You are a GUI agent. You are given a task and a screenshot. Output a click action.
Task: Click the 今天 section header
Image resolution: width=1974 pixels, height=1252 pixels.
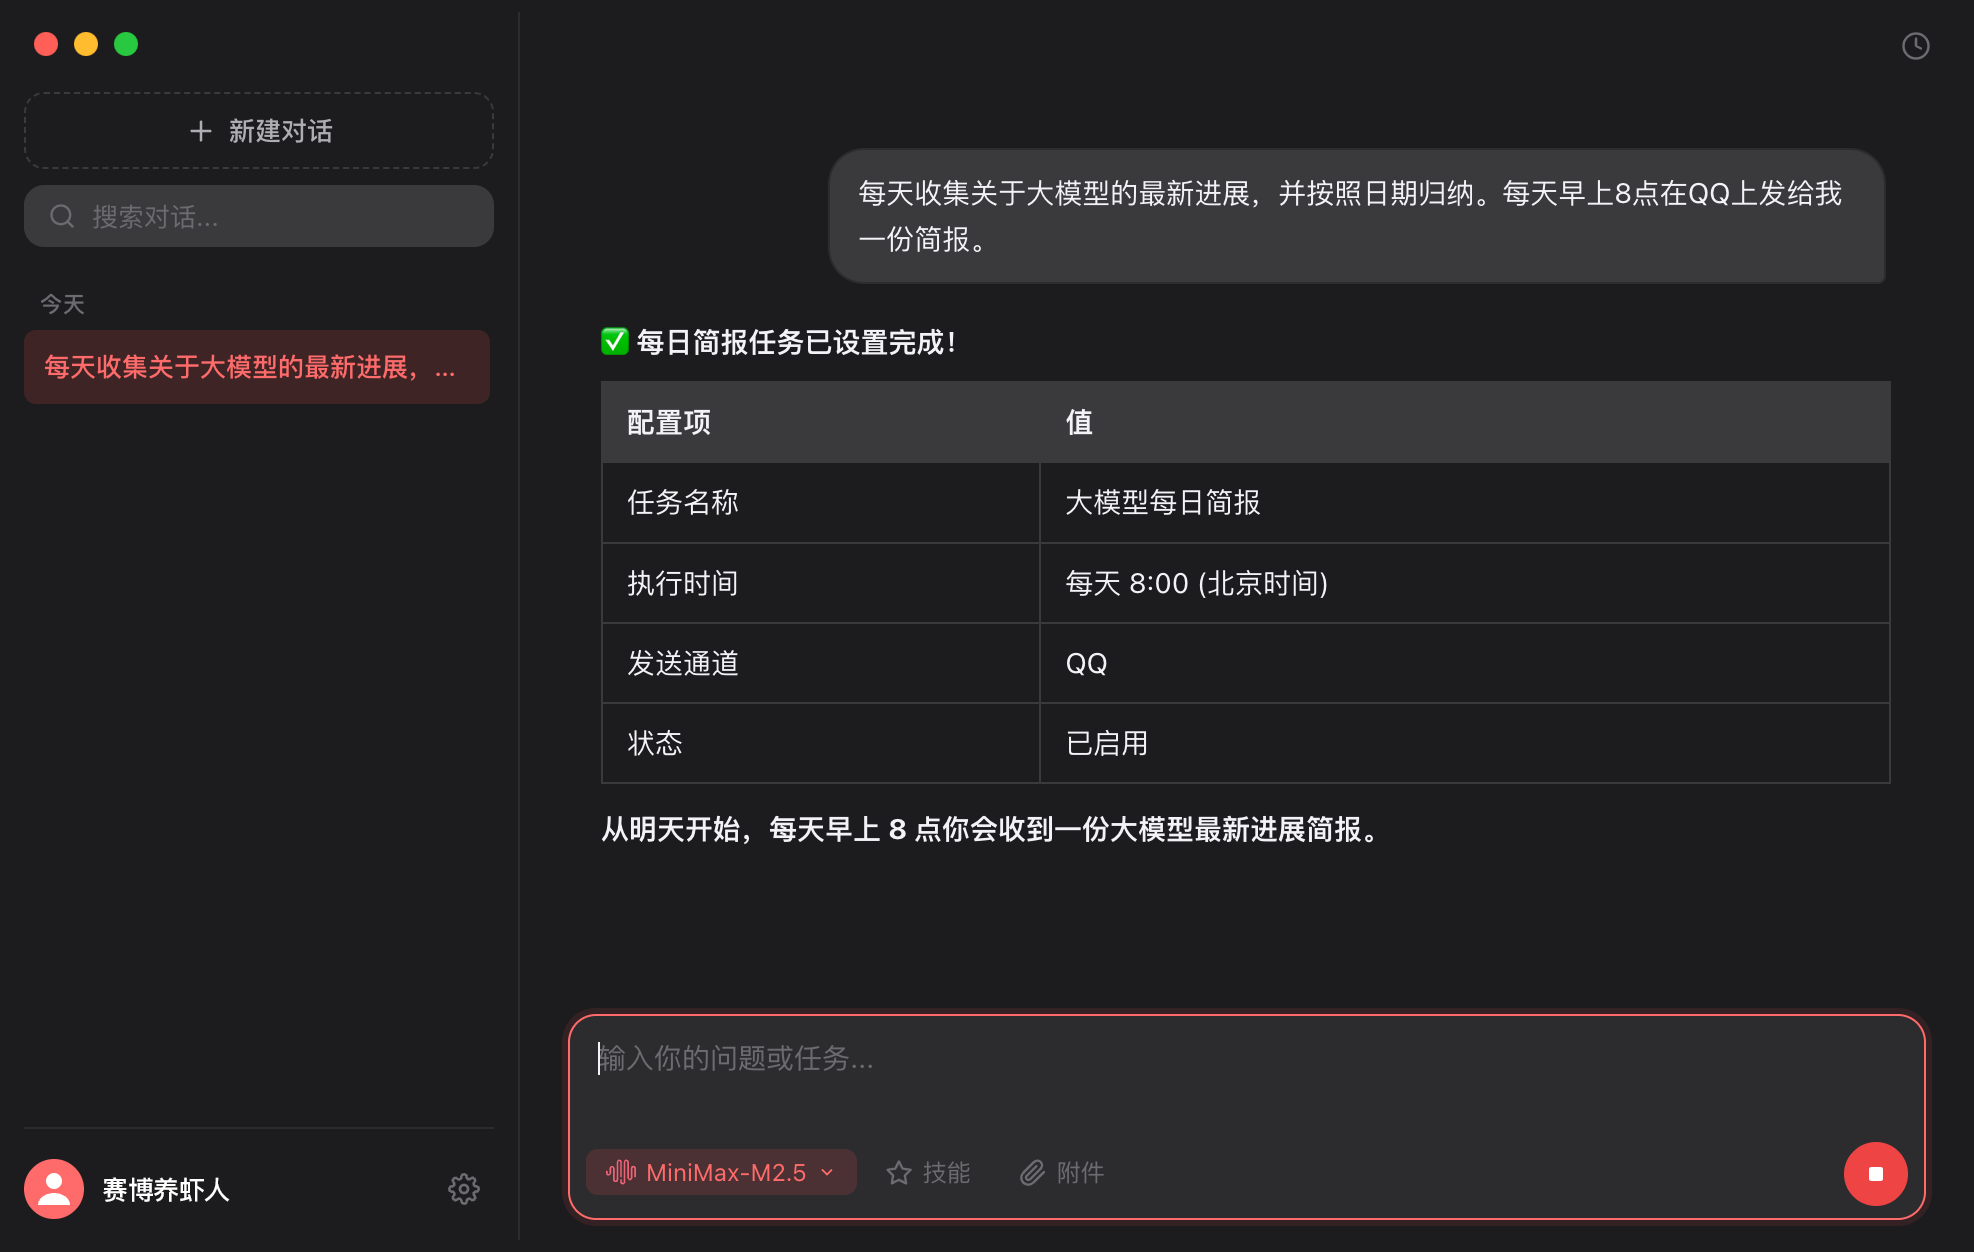(63, 303)
